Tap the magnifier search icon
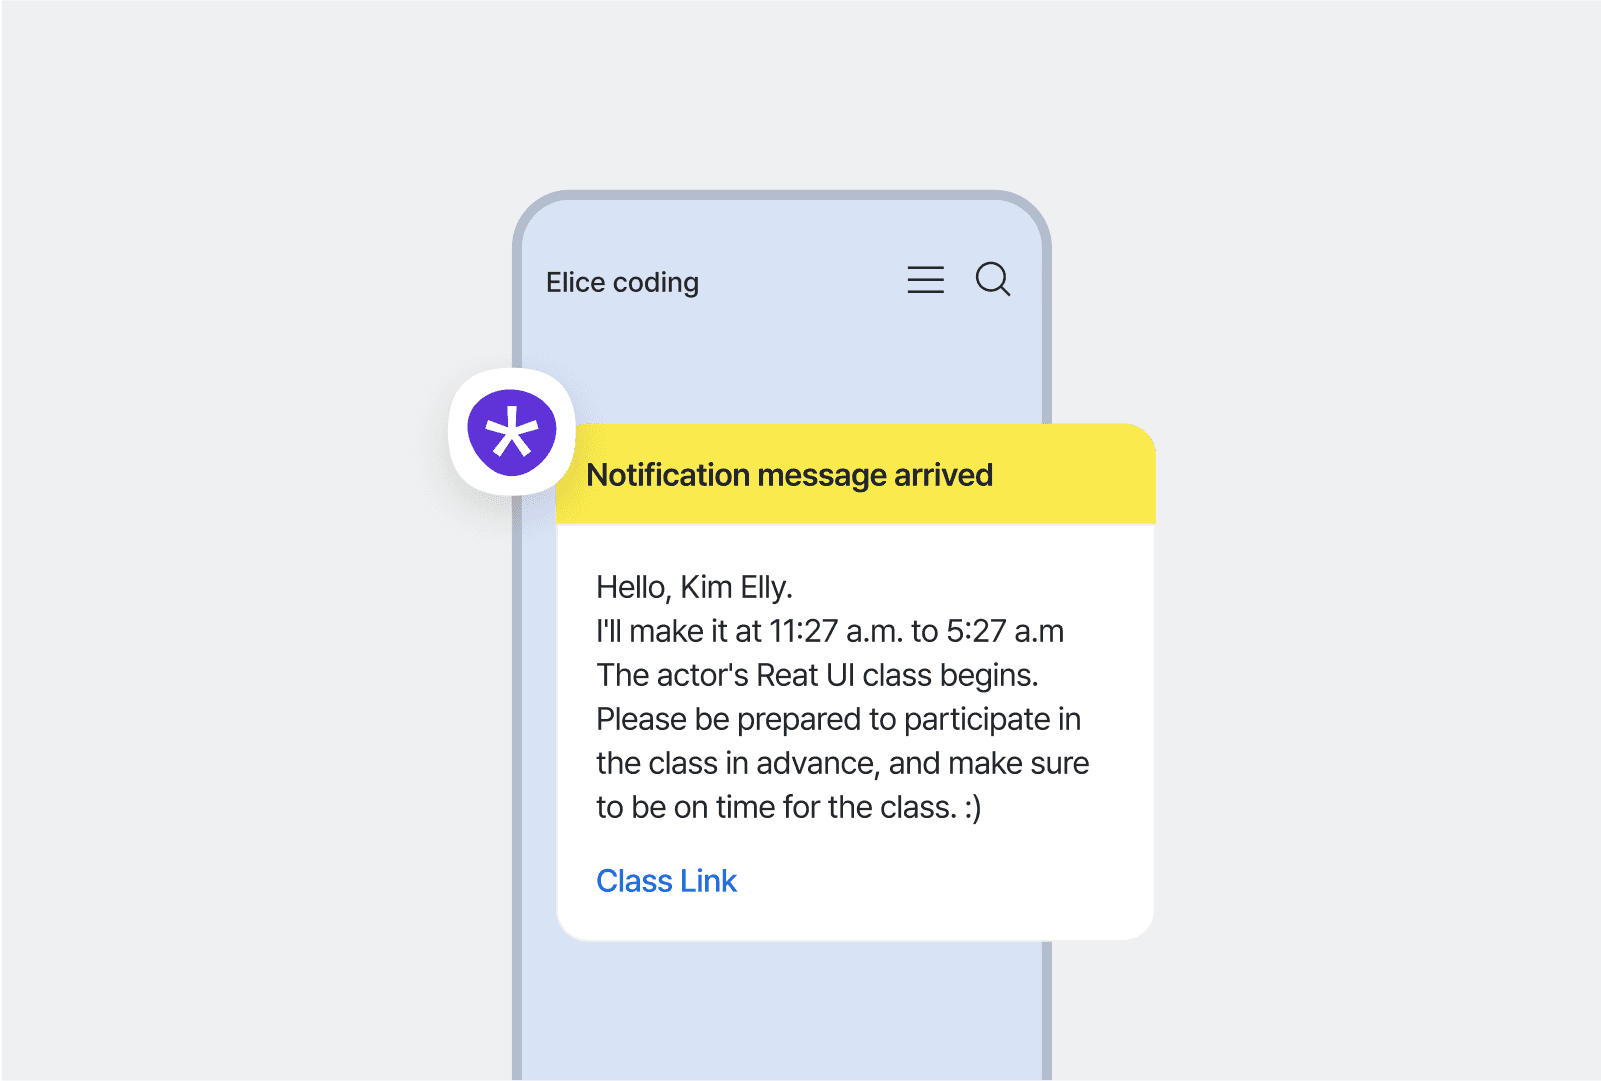 tap(993, 279)
